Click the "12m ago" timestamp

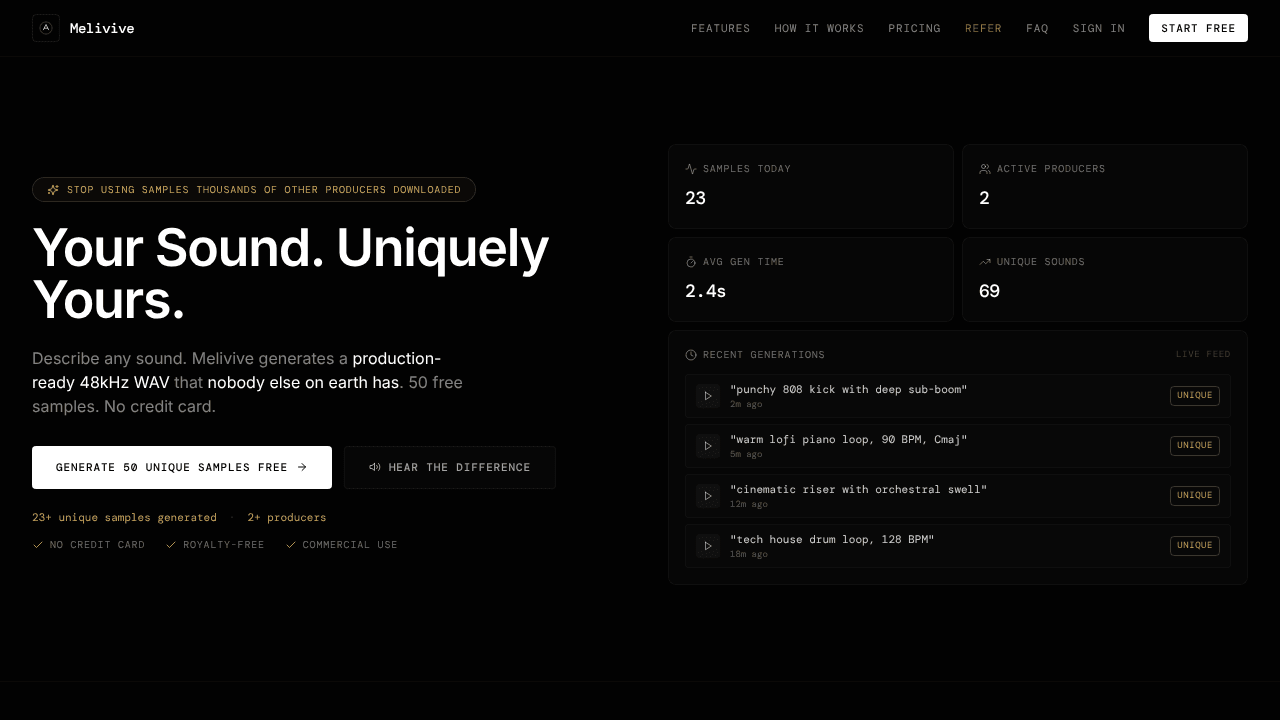[749, 504]
